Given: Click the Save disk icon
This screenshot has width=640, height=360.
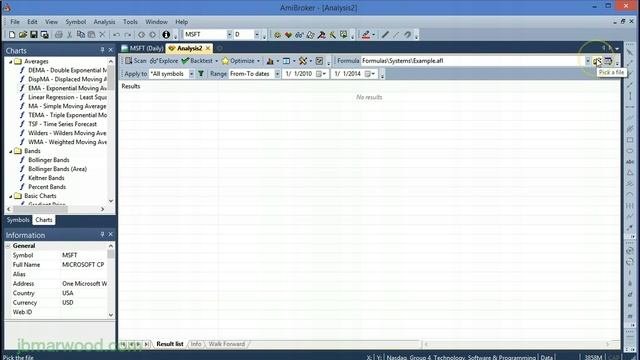Looking at the screenshot, I should point(34,35).
